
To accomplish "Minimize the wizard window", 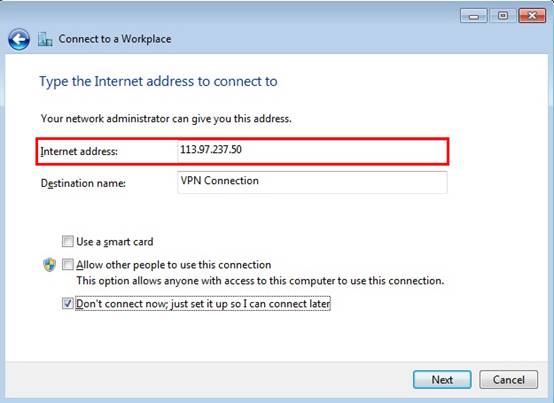I will tap(473, 16).
